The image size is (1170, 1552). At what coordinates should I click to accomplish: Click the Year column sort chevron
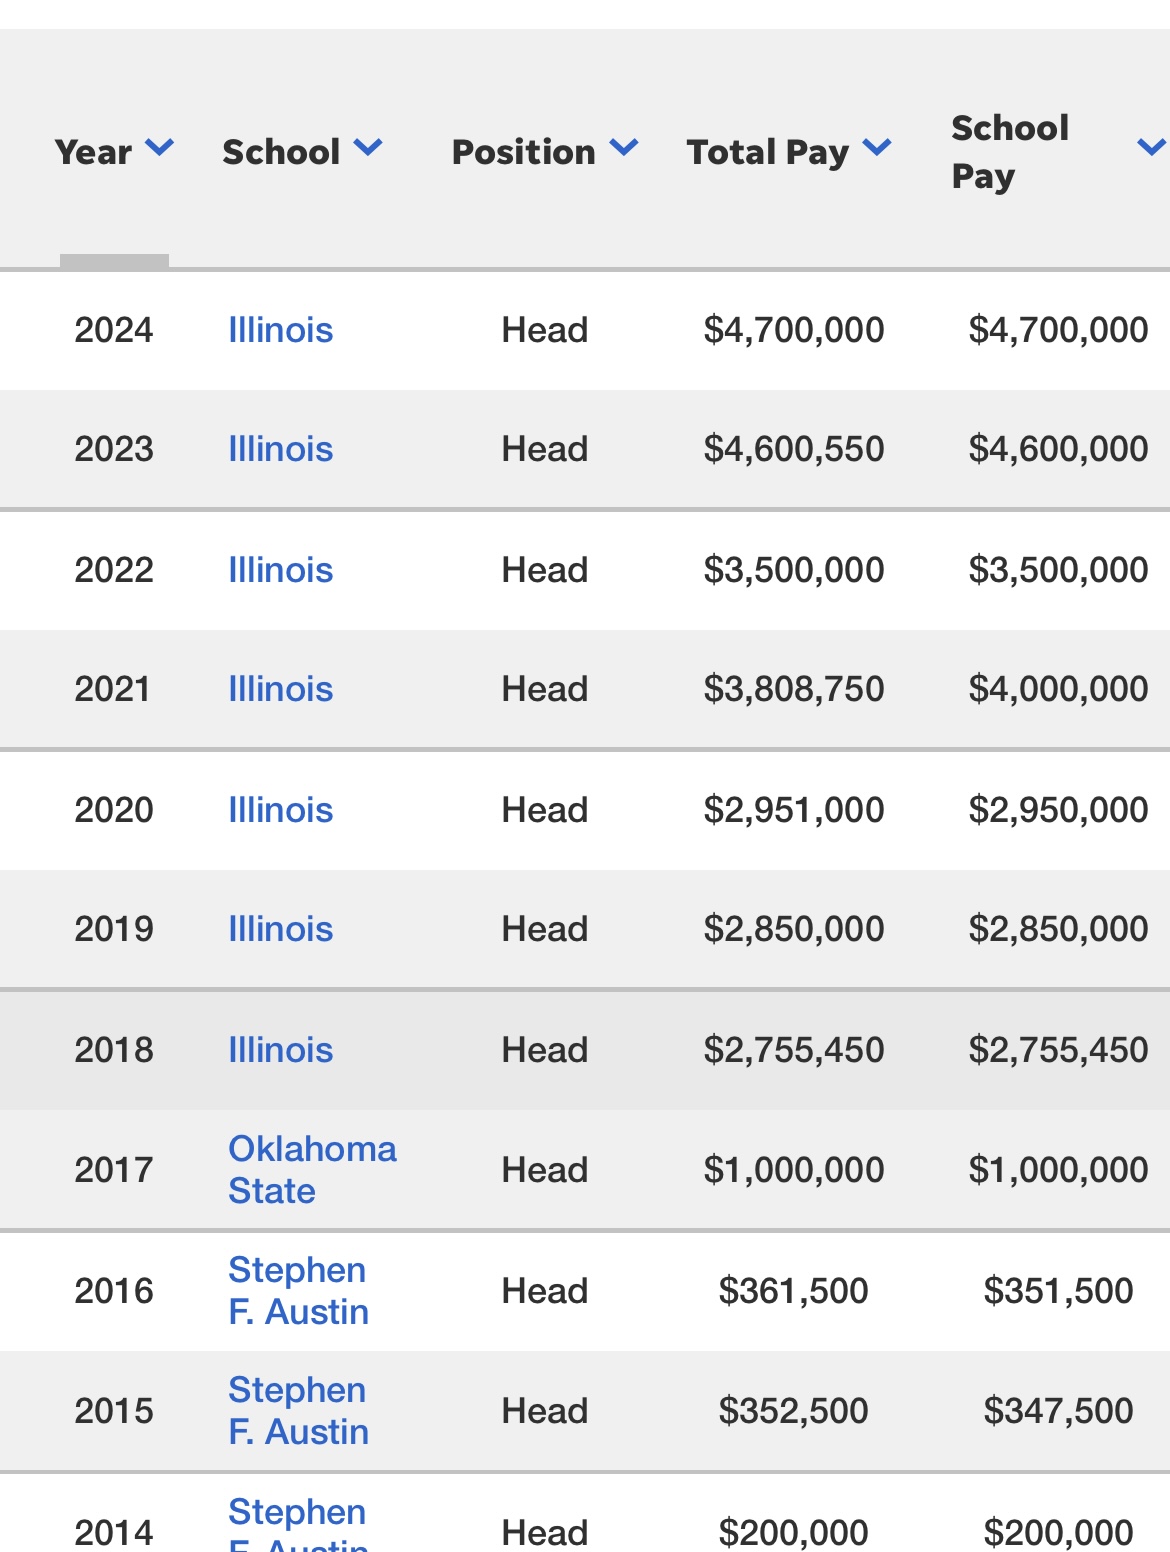coord(160,149)
